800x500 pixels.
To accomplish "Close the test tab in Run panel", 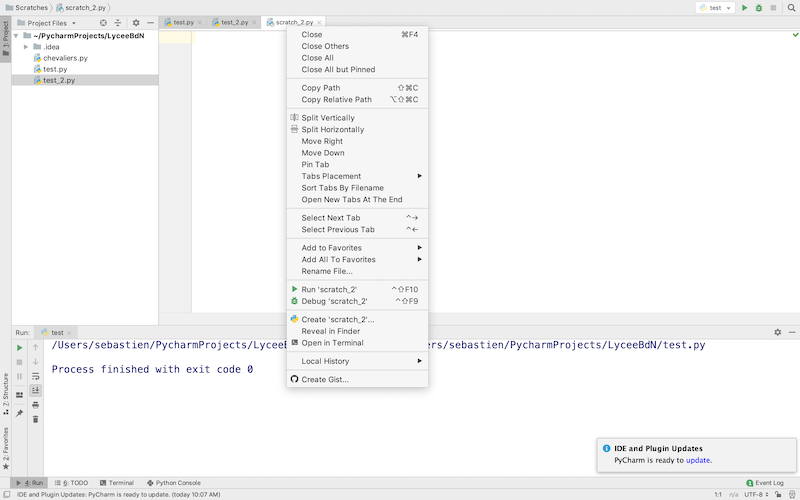I will [x=69, y=333].
